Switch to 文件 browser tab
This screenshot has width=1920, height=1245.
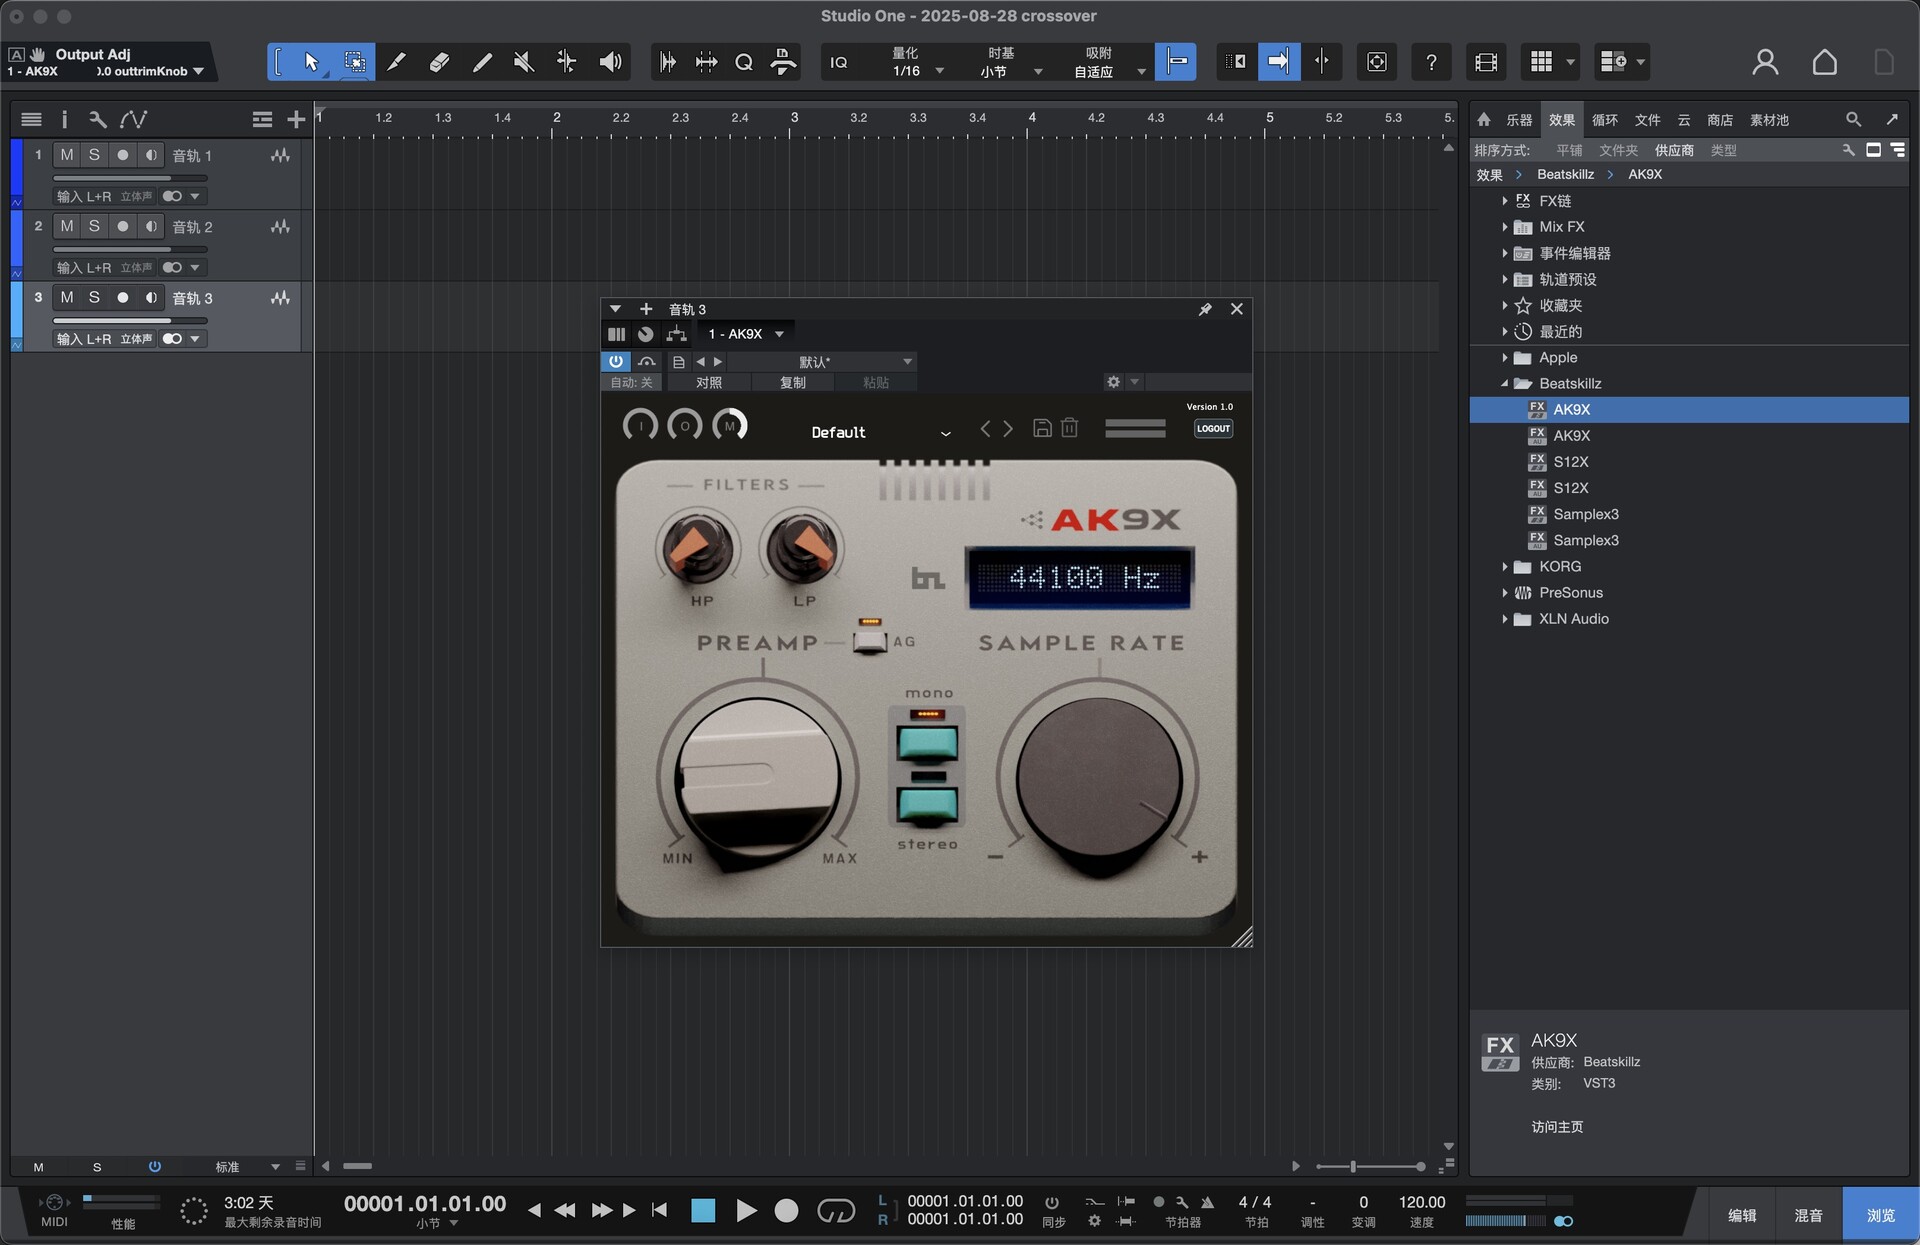pos(1647,120)
